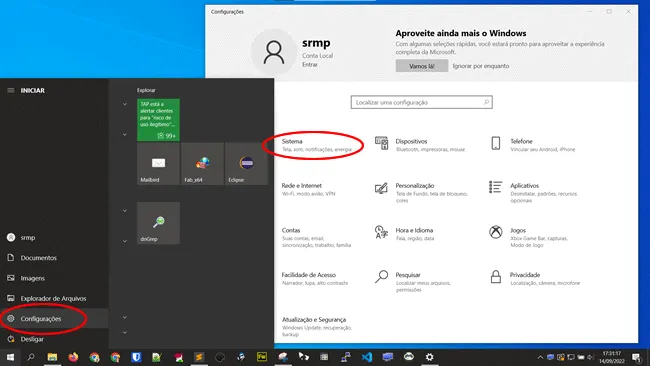
Task: Open Facilidade de Acesso settings
Action: tap(315, 279)
